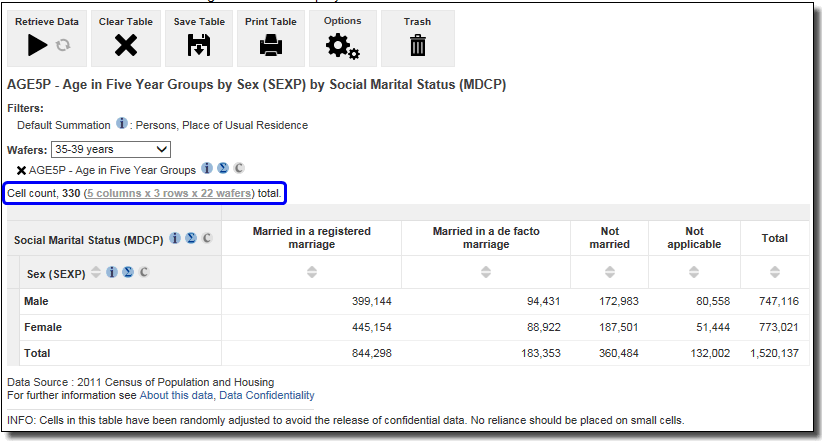Screen dimensions: 822x441
Task: Remove the AGE5P wafer using its X icon
Action: pyautogui.click(x=21, y=171)
